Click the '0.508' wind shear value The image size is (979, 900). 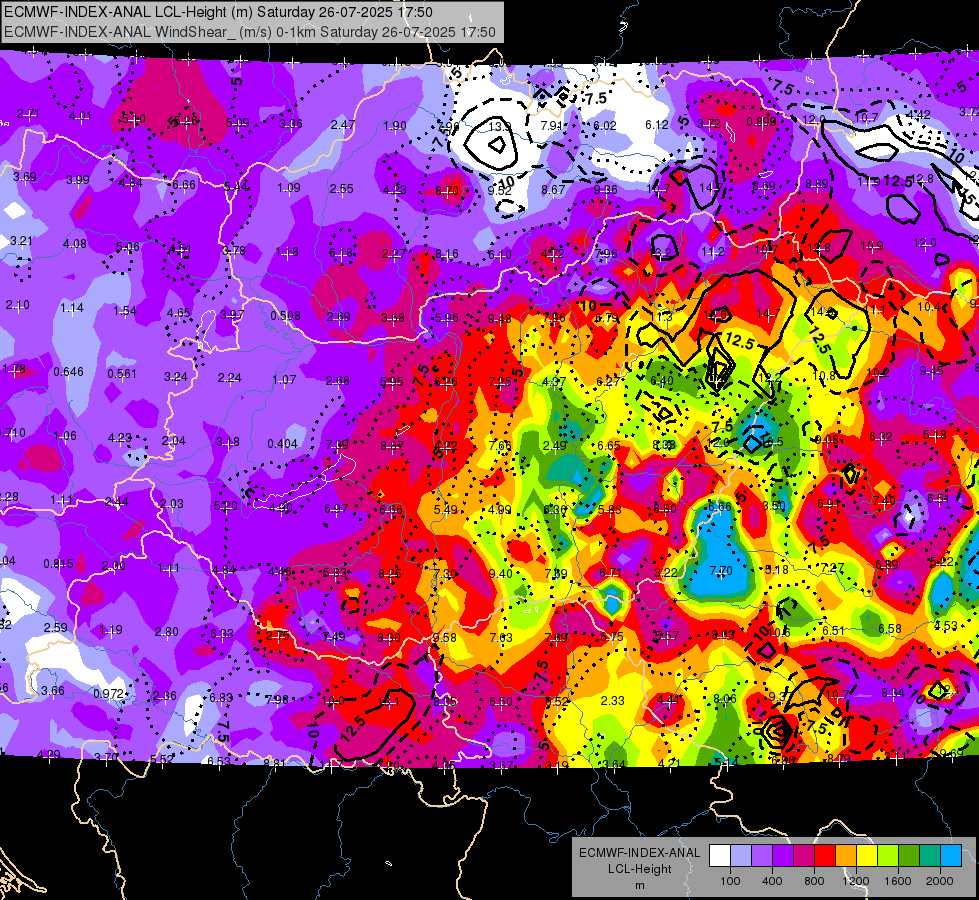[x=285, y=315]
